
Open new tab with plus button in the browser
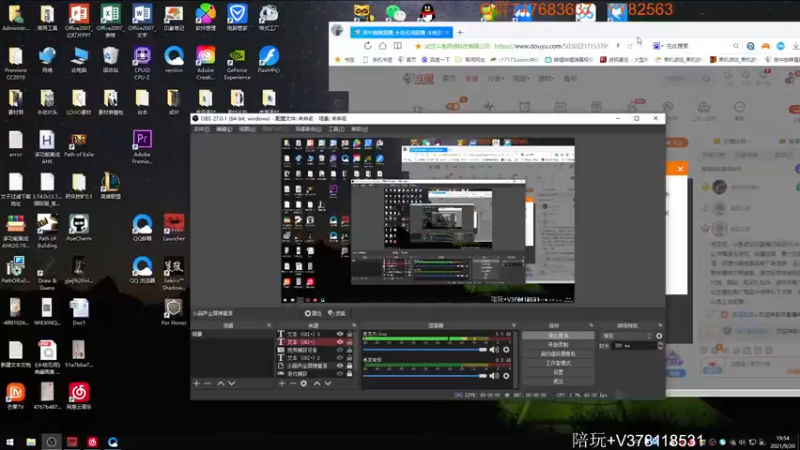(x=460, y=33)
